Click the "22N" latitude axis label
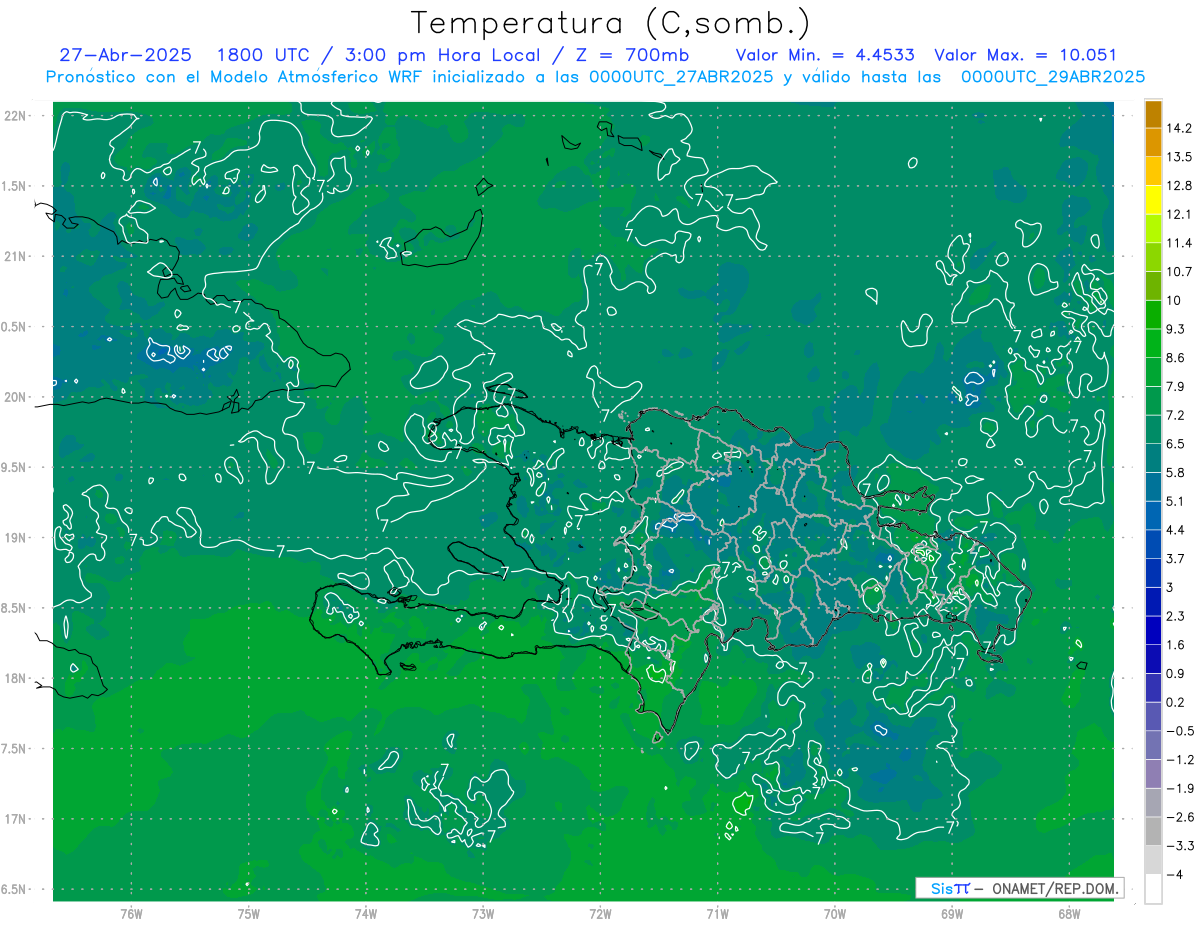 (15, 116)
